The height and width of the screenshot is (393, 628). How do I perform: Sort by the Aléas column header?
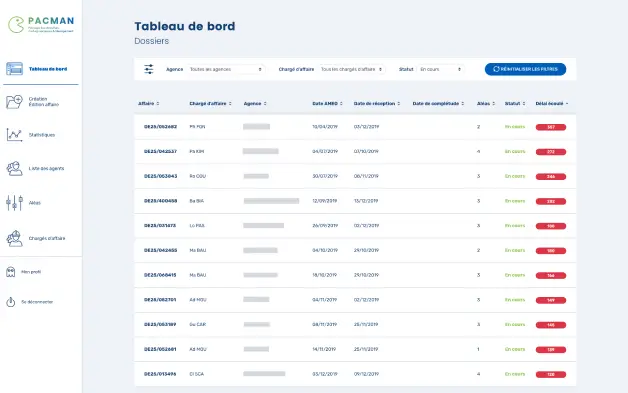[486, 104]
